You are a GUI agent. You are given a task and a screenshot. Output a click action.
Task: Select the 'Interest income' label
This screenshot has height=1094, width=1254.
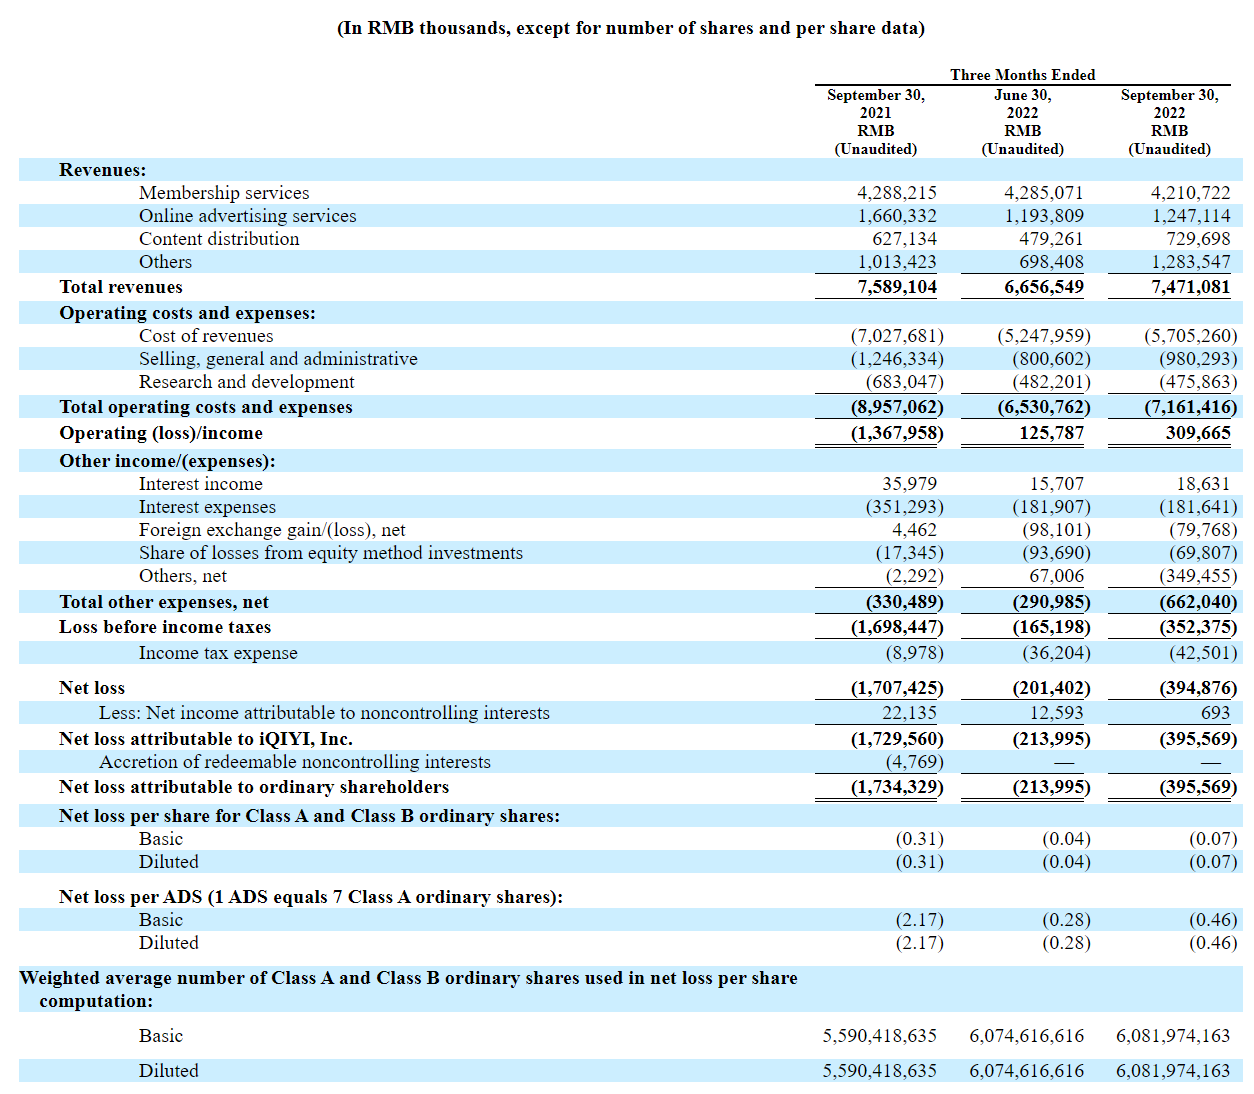coord(201,484)
